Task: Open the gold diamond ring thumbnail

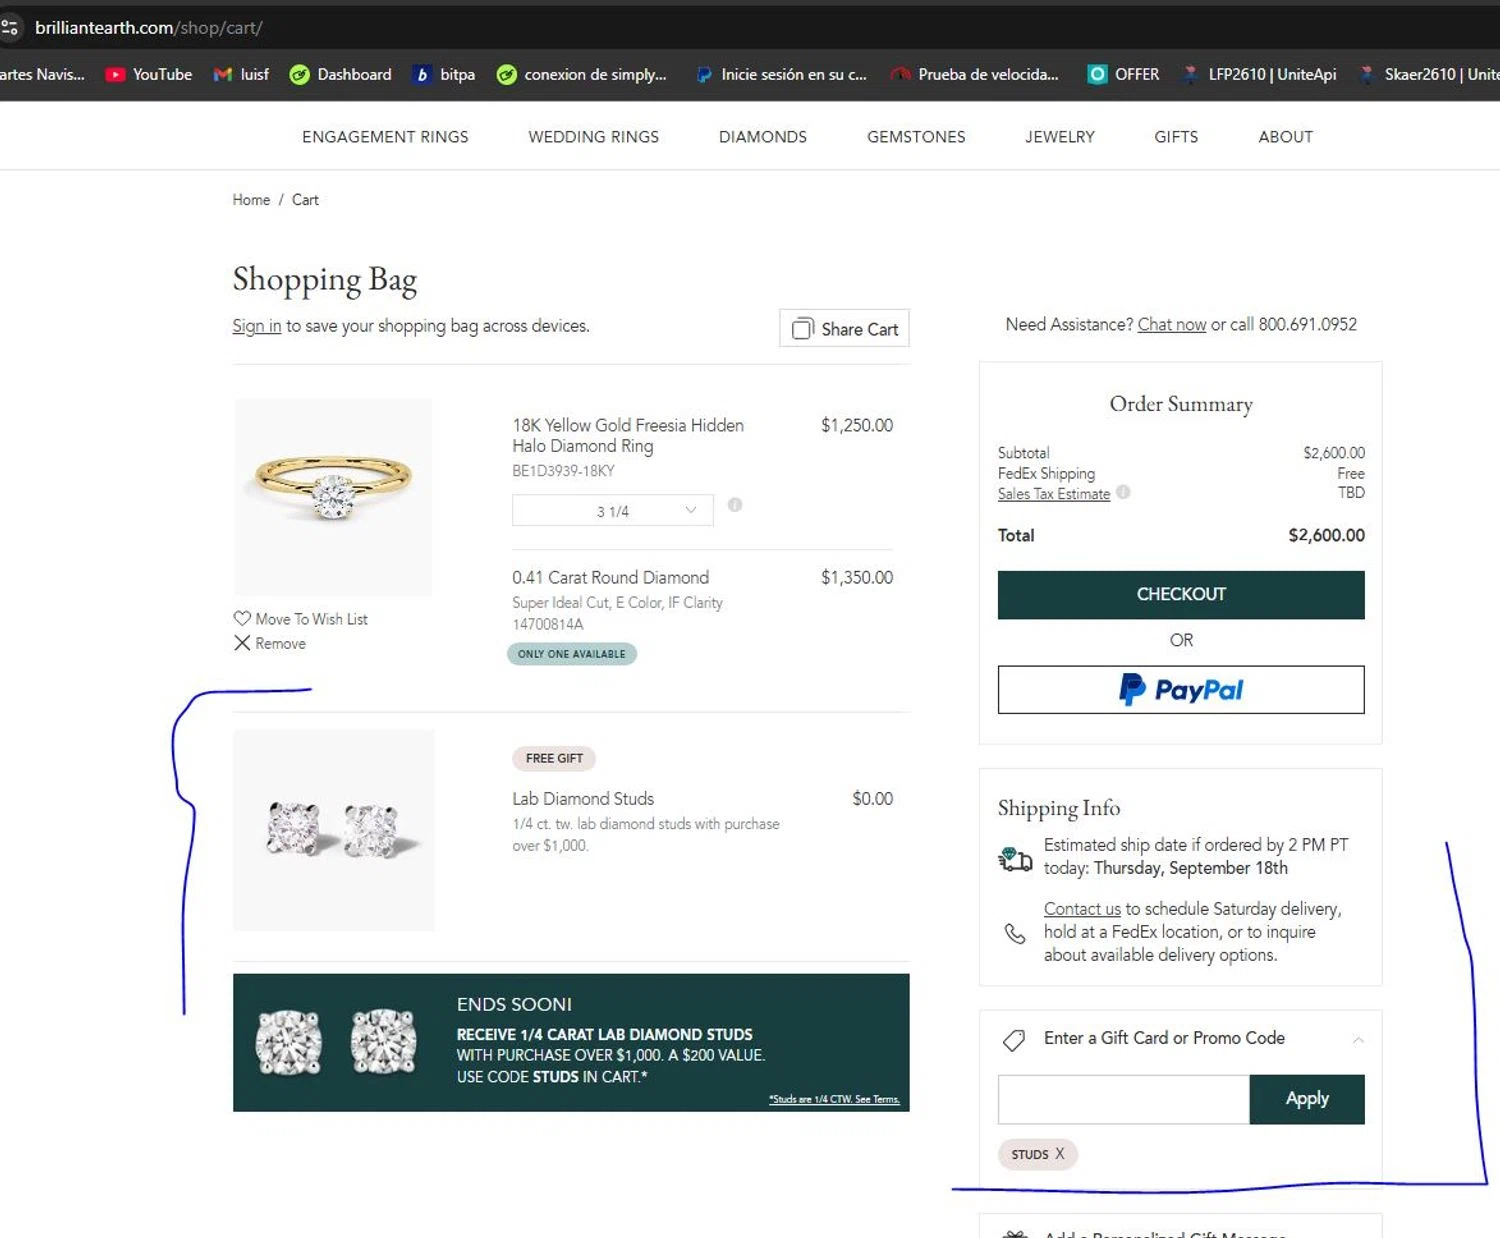Action: coord(333,497)
